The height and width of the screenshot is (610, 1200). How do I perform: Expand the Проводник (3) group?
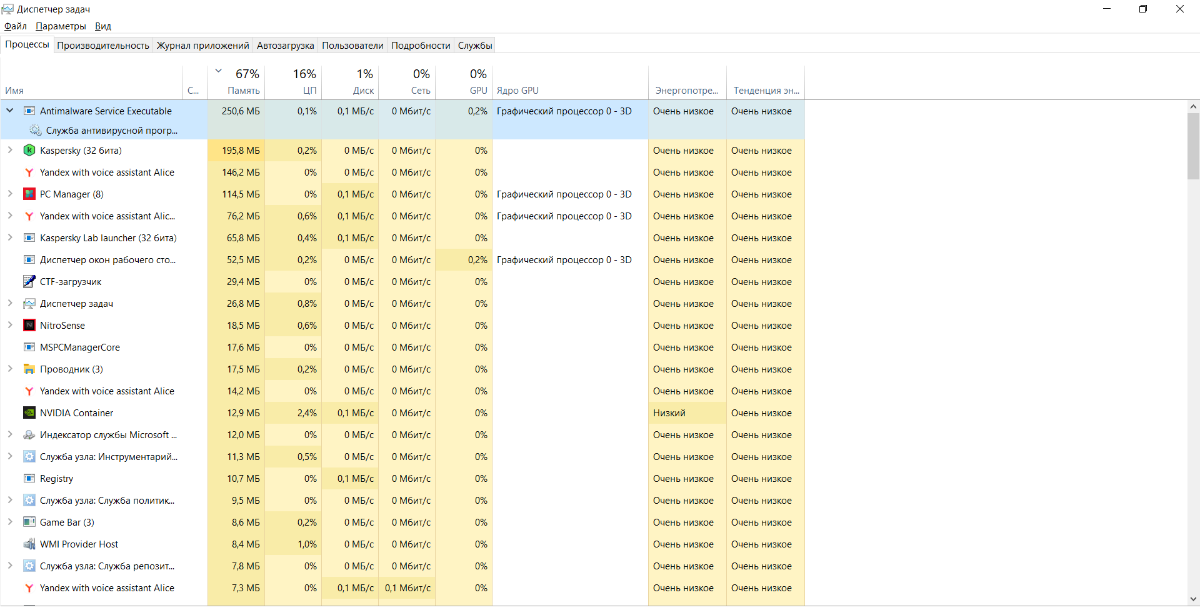(x=10, y=370)
